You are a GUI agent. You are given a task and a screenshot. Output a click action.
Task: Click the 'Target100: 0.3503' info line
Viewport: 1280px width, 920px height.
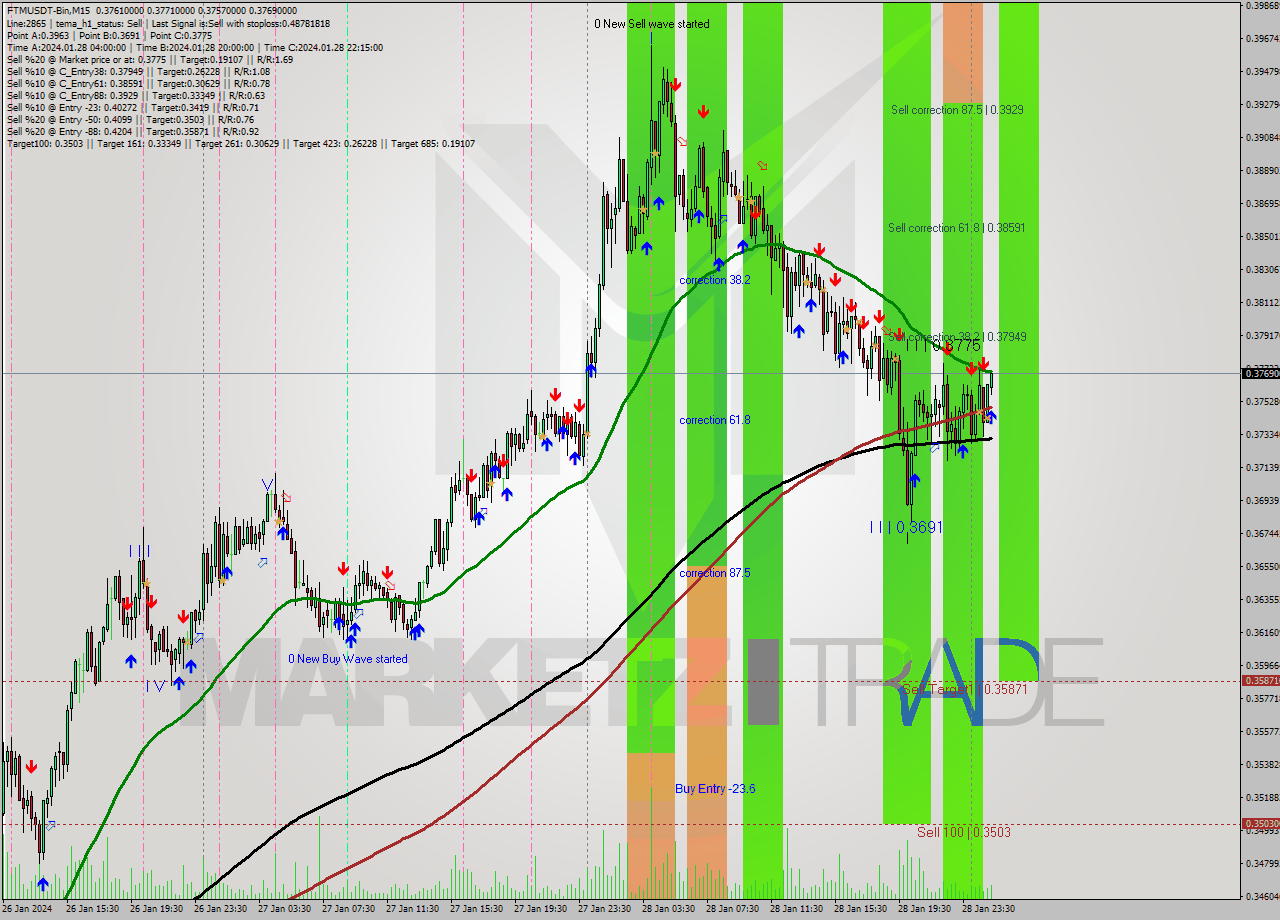coord(240,144)
